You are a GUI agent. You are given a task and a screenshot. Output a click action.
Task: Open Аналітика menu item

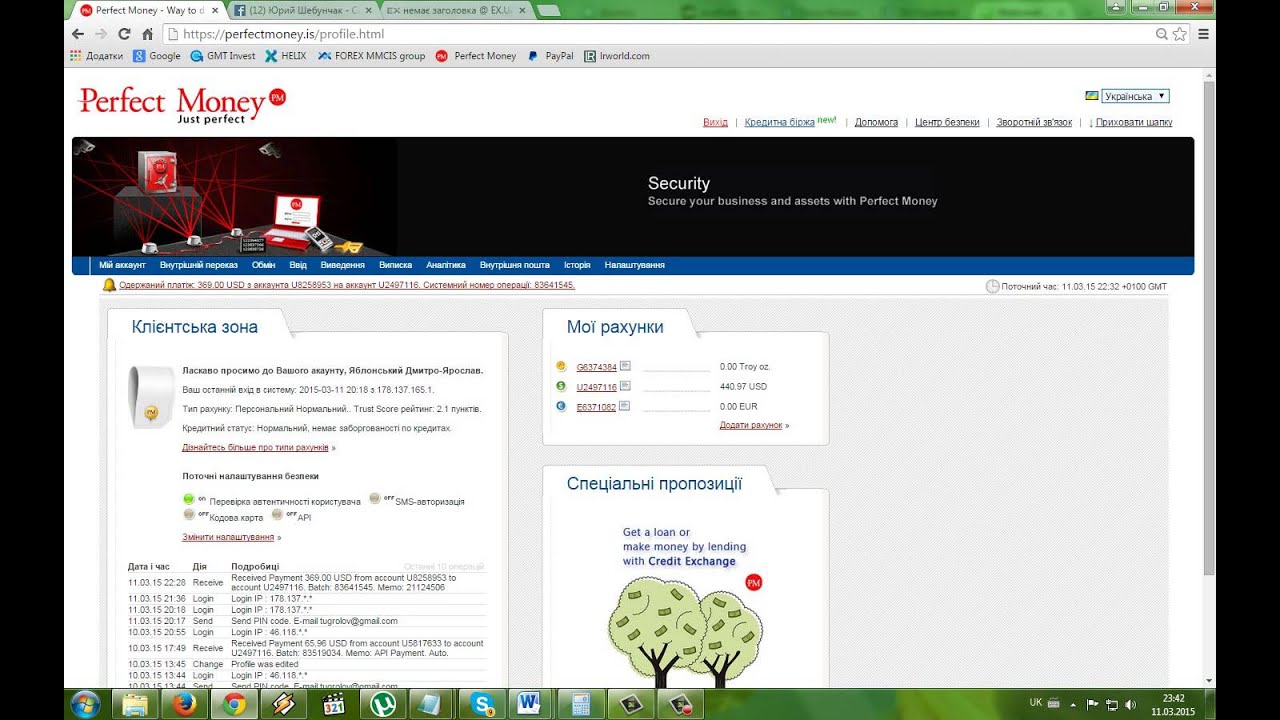pyautogui.click(x=446, y=265)
